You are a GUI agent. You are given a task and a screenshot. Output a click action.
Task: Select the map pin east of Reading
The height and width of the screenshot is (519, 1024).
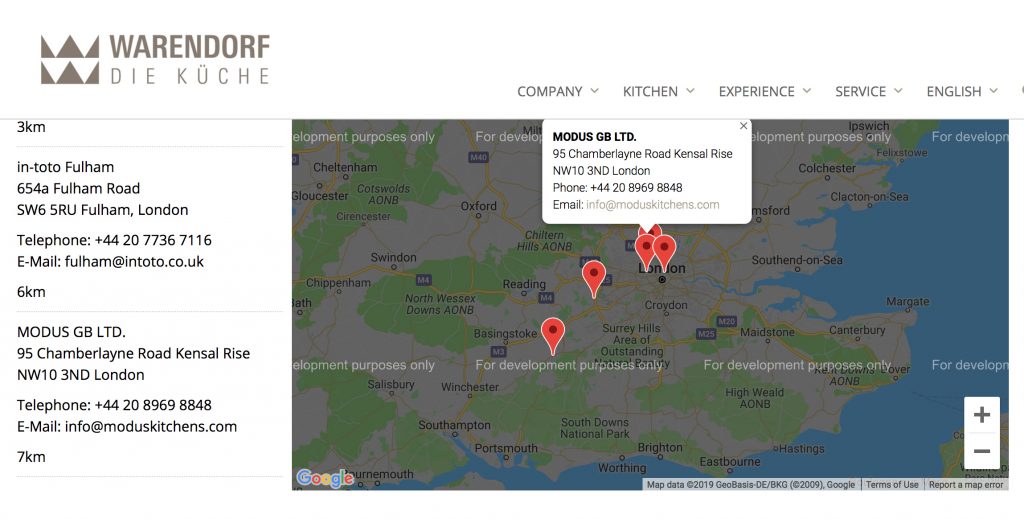tap(594, 278)
